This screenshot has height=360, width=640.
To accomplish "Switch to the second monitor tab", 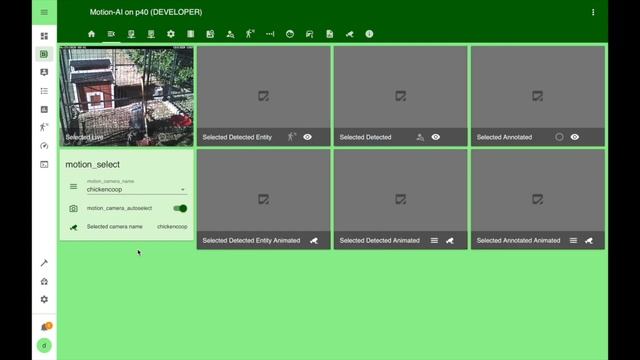I will tap(151, 34).
